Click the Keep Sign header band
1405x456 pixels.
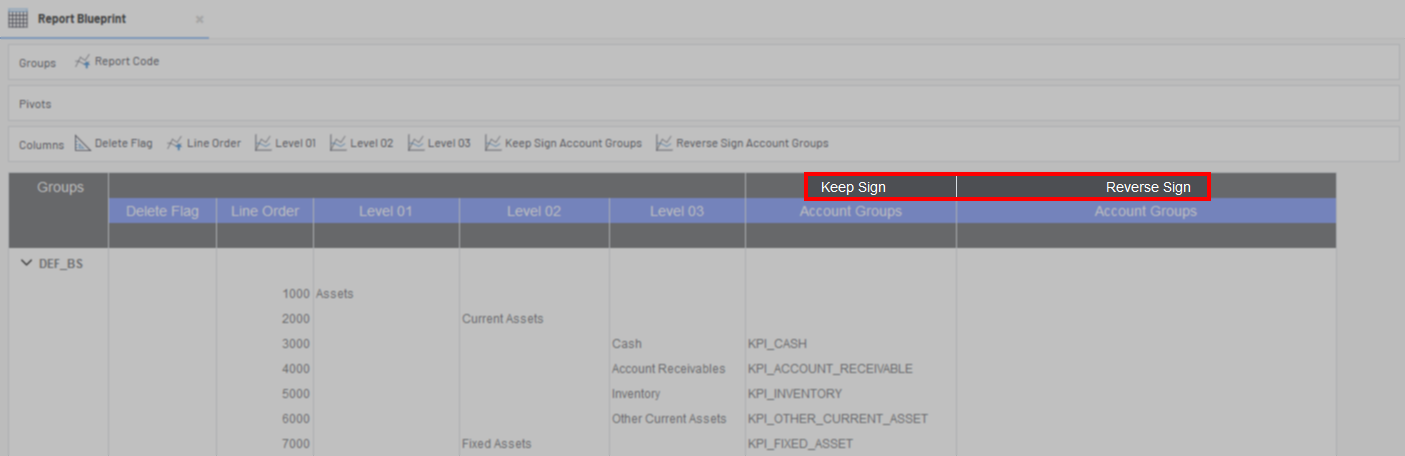pos(852,187)
